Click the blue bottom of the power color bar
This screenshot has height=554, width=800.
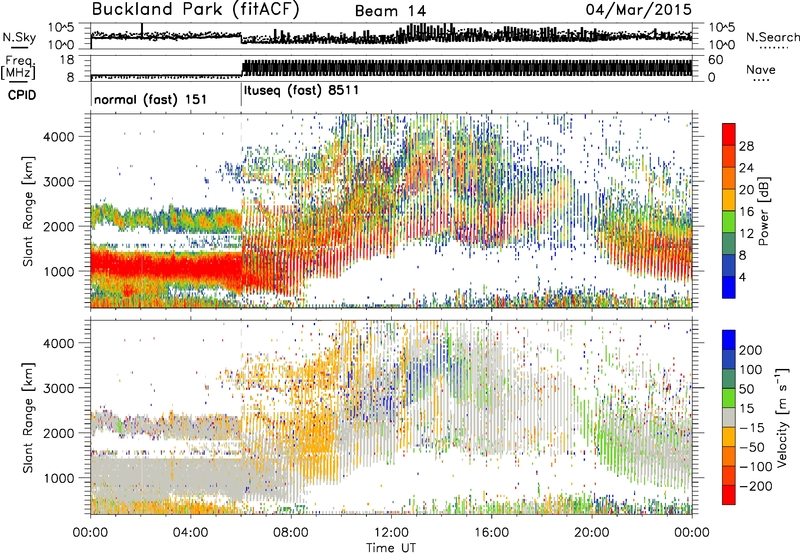(x=729, y=287)
